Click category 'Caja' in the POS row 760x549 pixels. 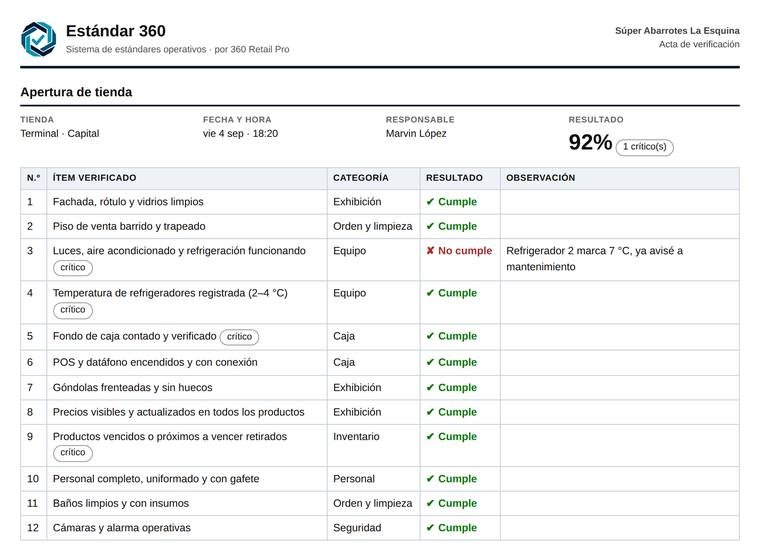pos(344,362)
